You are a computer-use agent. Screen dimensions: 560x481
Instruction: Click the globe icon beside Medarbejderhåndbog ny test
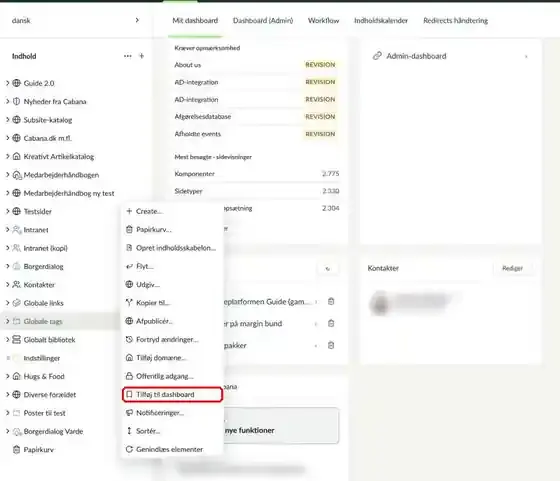16,193
